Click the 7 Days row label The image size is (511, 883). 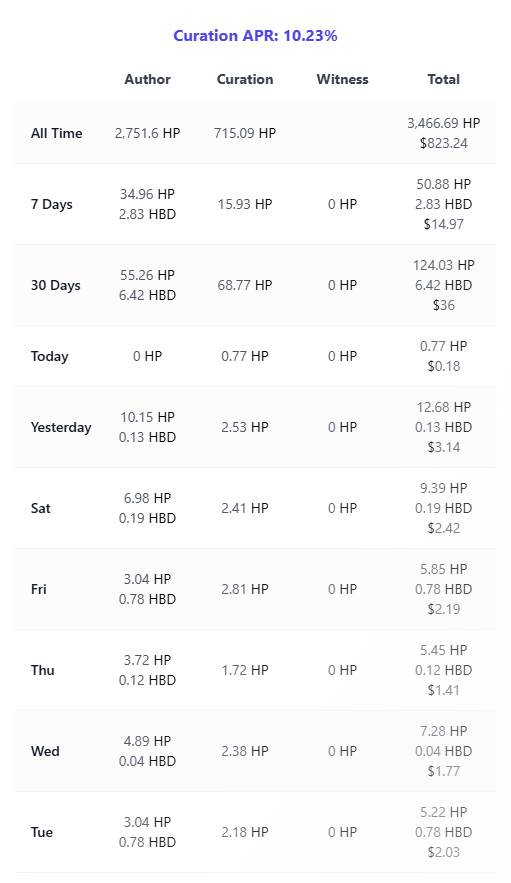52,204
